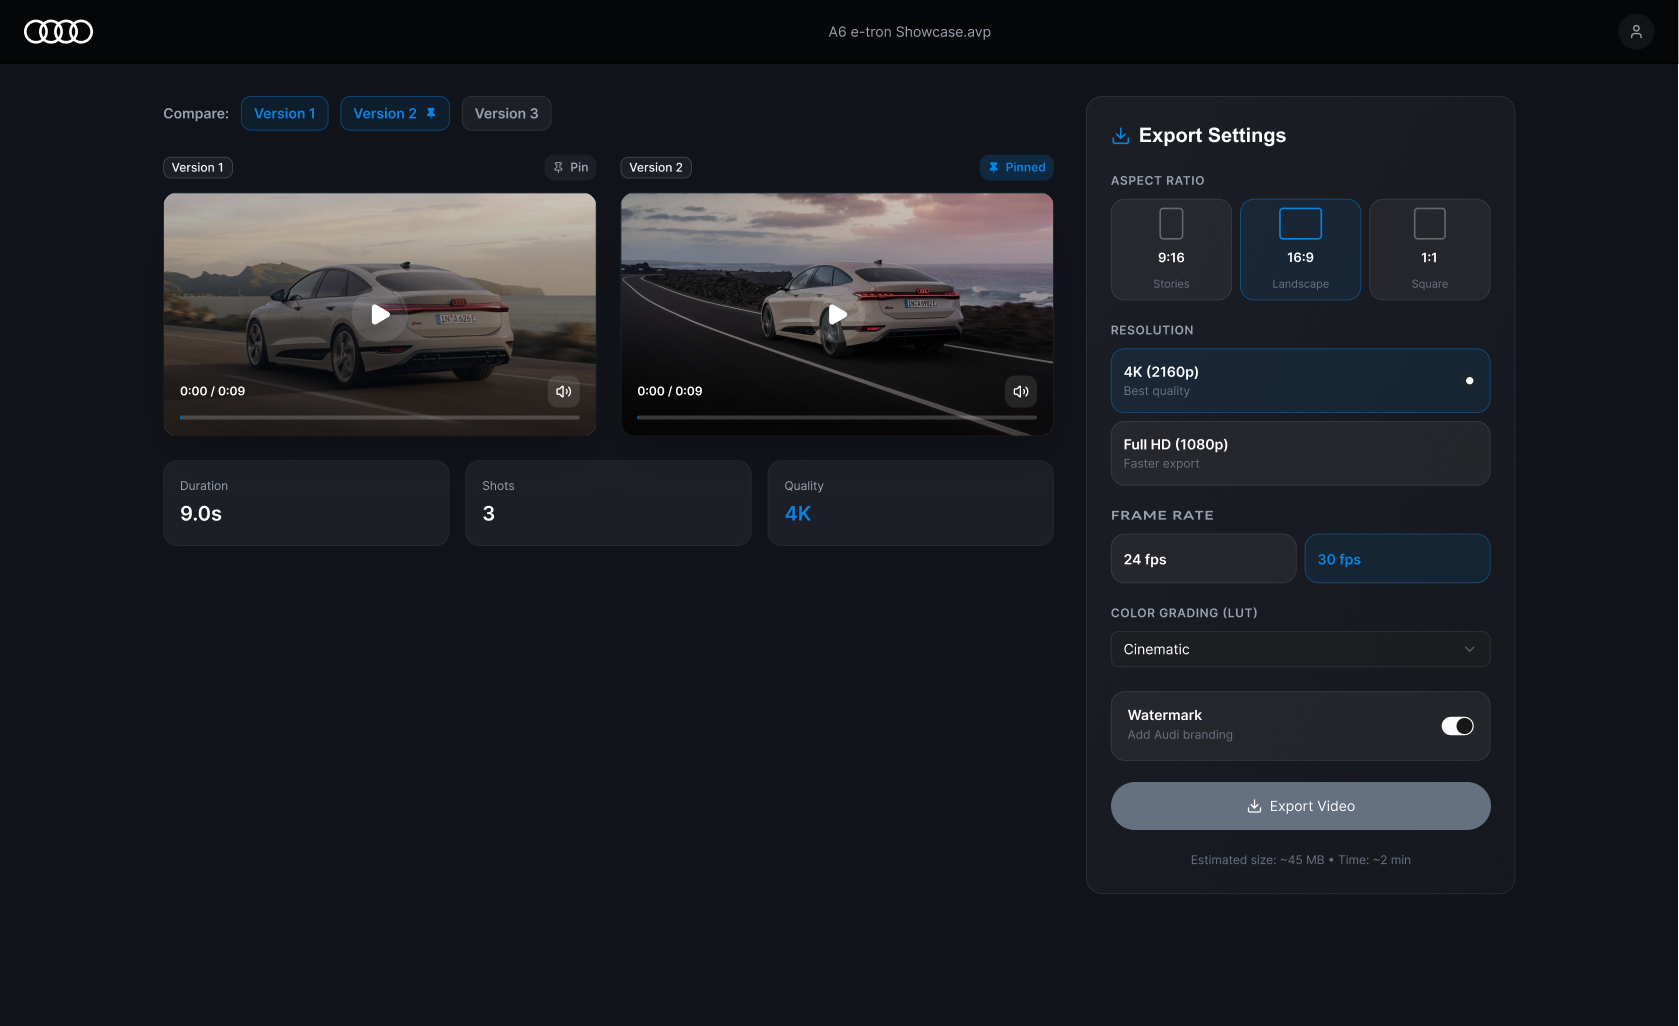Select the 9:16 Stories aspect ratio
1679x1026 pixels.
(1171, 249)
